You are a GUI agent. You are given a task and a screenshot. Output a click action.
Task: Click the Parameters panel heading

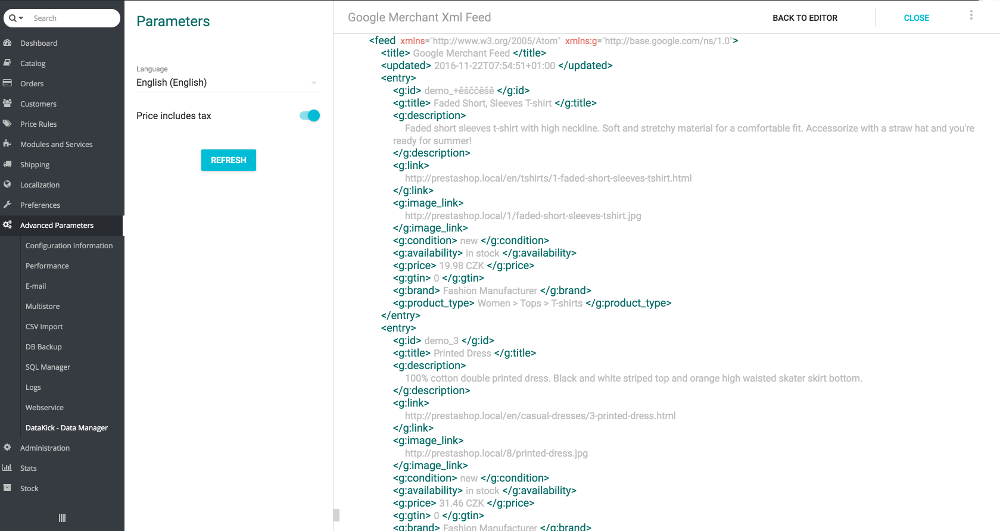coord(173,21)
